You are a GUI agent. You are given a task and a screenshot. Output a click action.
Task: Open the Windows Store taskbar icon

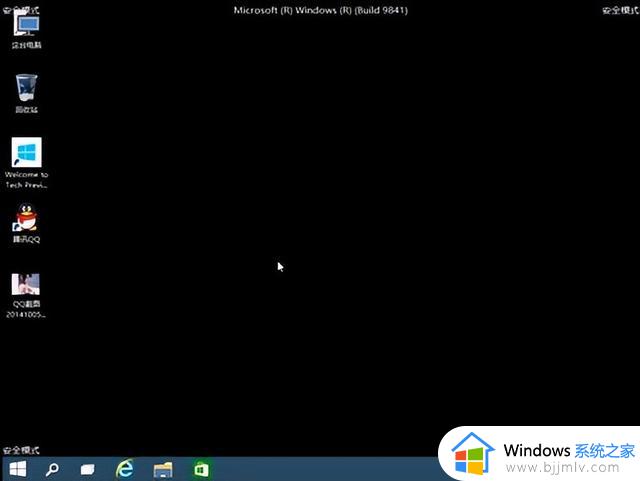pyautogui.click(x=201, y=470)
